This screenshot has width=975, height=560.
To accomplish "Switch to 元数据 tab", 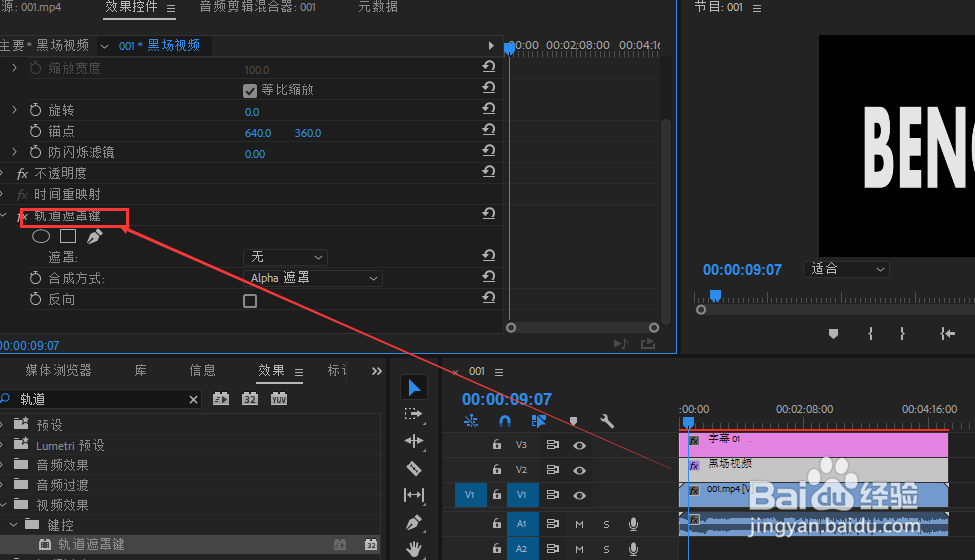I will pos(377,7).
